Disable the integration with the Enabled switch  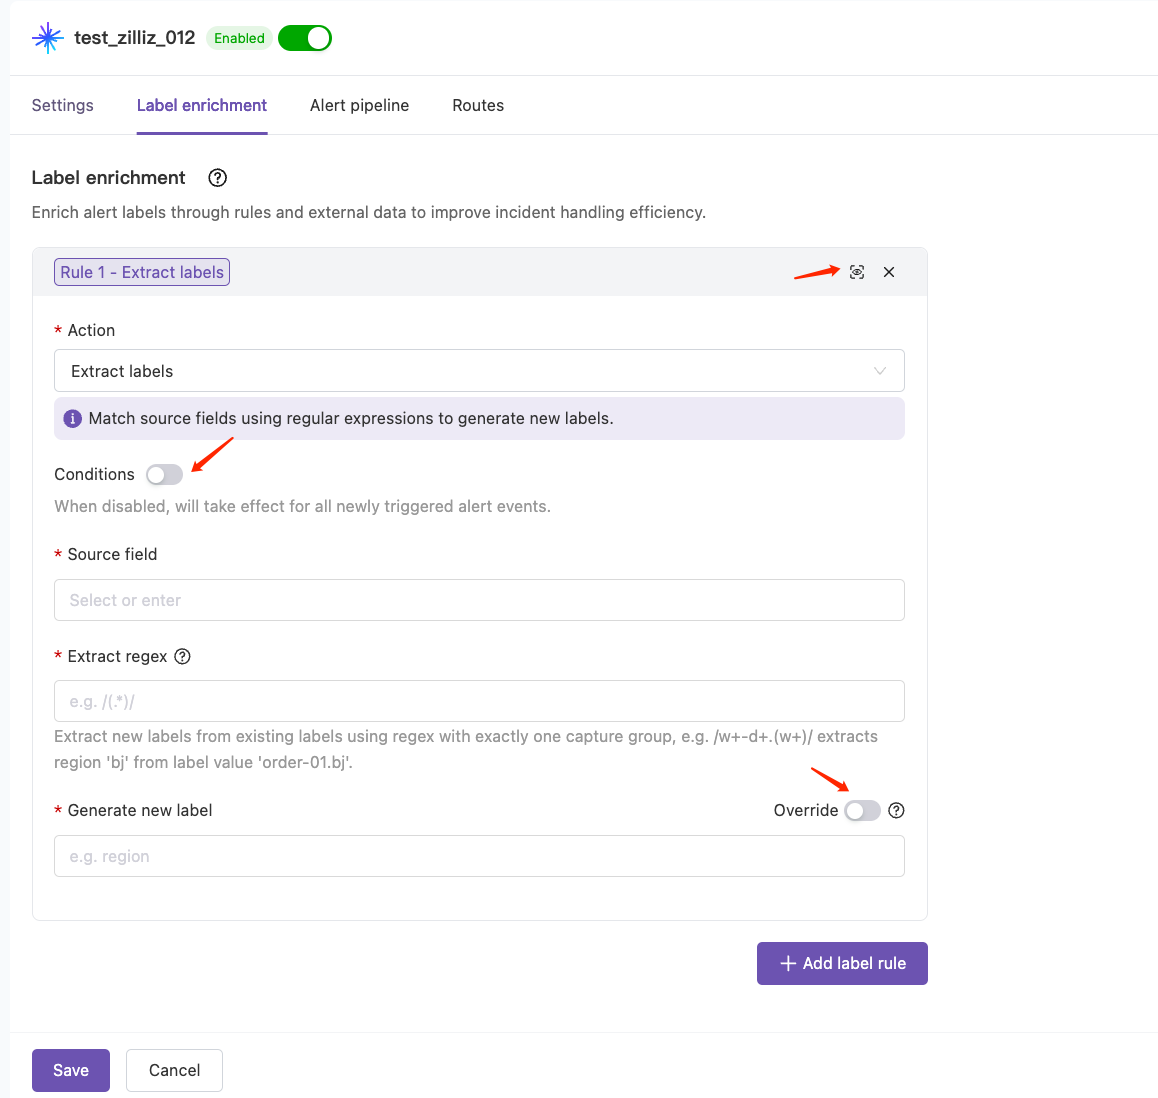(x=305, y=38)
